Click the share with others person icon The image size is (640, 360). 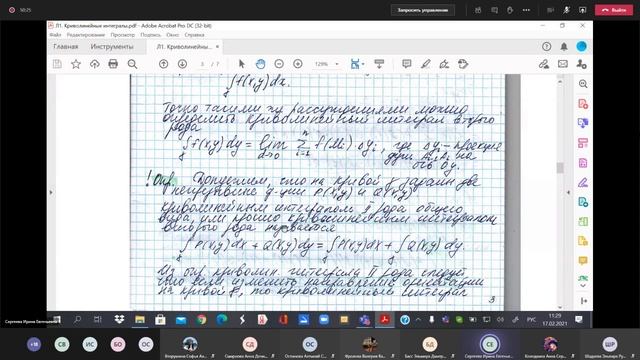[581, 64]
